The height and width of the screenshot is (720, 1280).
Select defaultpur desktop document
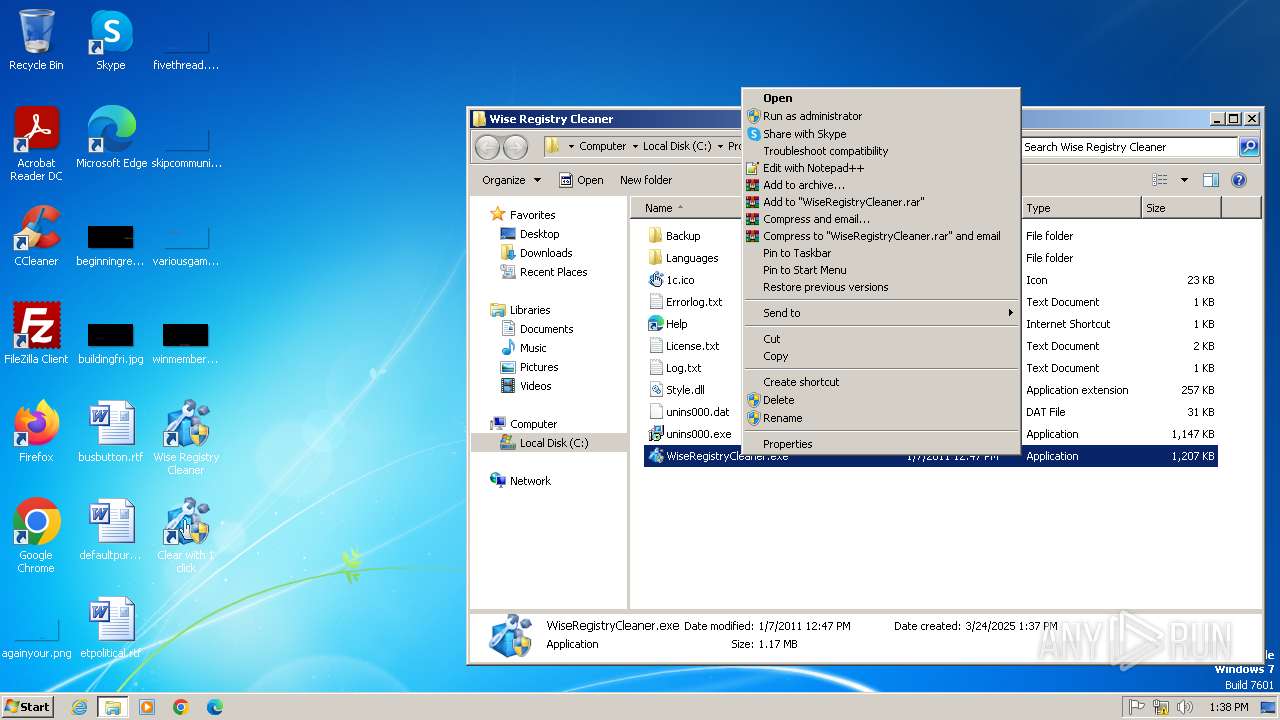tap(111, 530)
